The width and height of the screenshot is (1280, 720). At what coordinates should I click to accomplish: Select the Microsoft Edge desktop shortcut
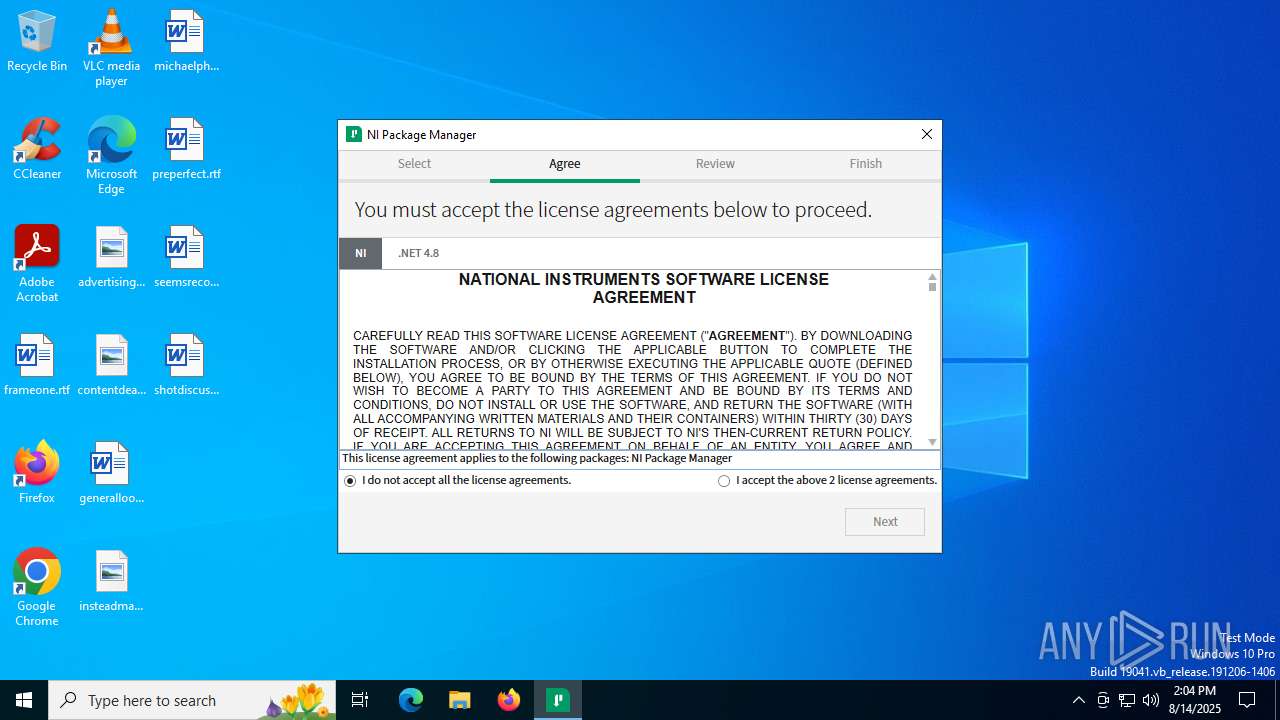(111, 156)
